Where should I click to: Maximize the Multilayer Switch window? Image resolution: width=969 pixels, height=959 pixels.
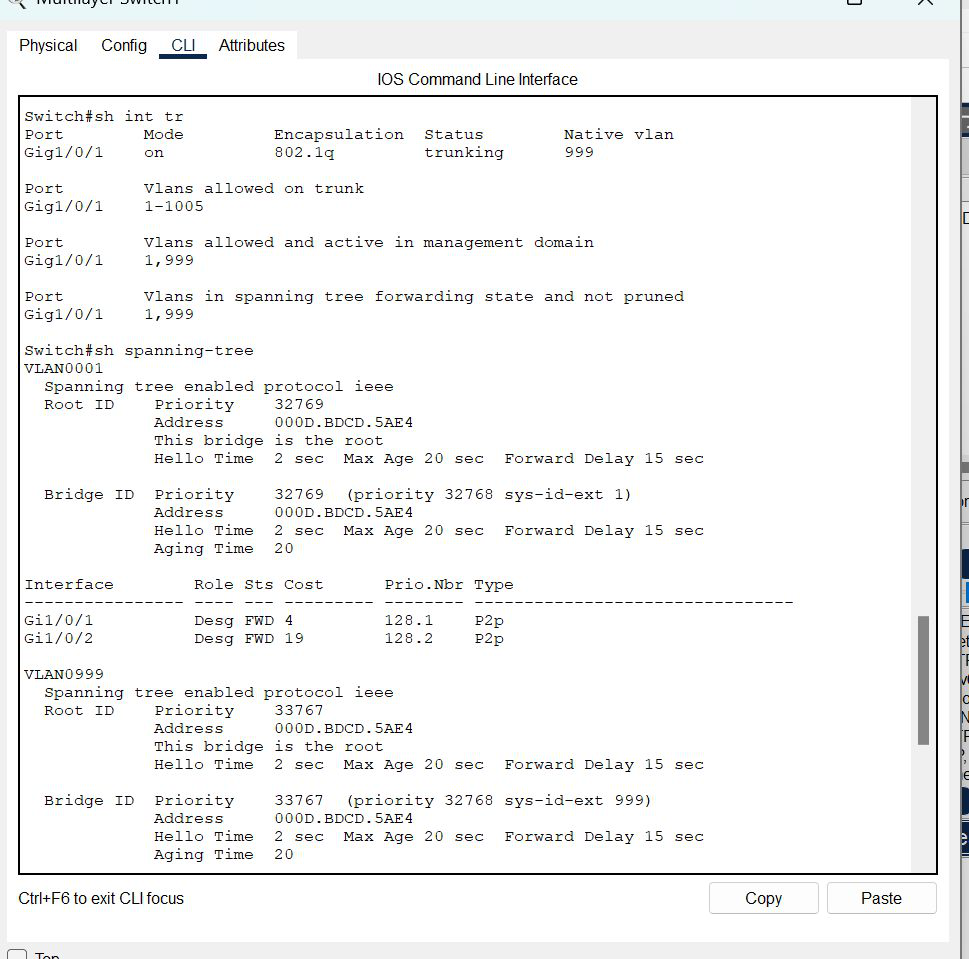click(854, 3)
